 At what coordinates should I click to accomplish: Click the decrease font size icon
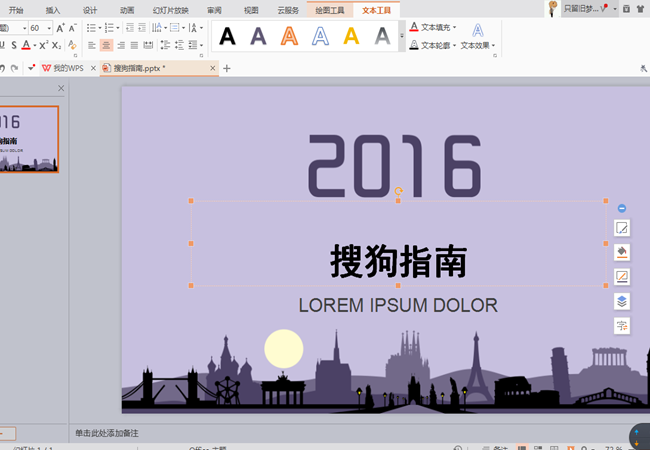(73, 28)
